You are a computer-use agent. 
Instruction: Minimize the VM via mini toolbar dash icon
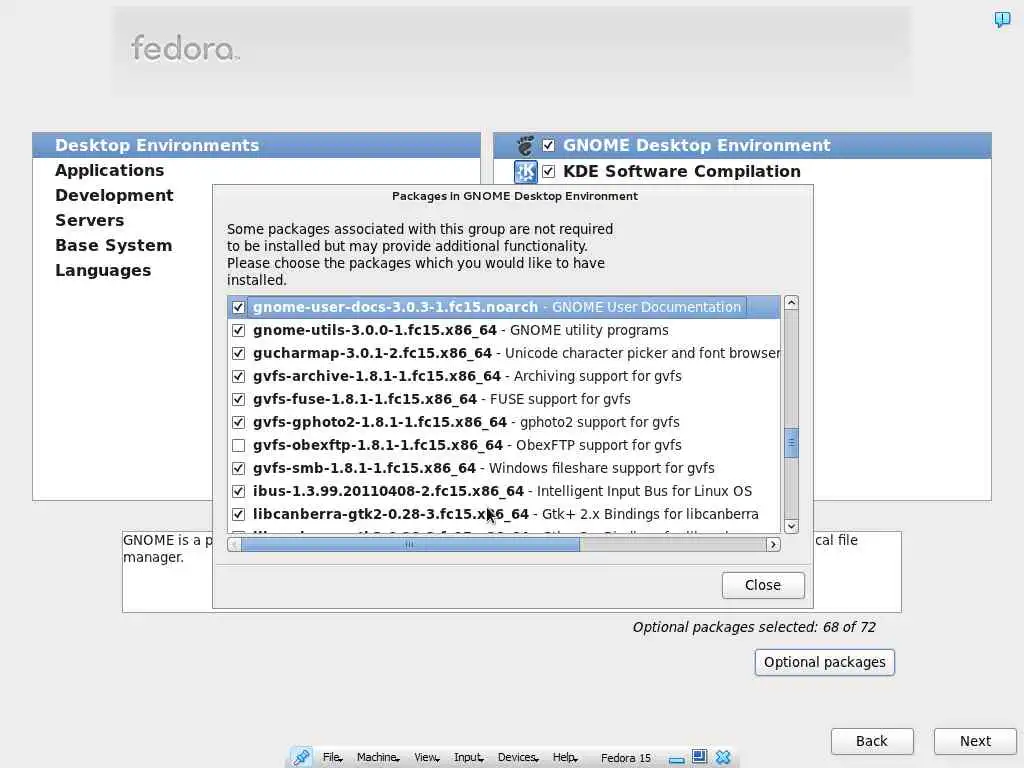coord(677,760)
